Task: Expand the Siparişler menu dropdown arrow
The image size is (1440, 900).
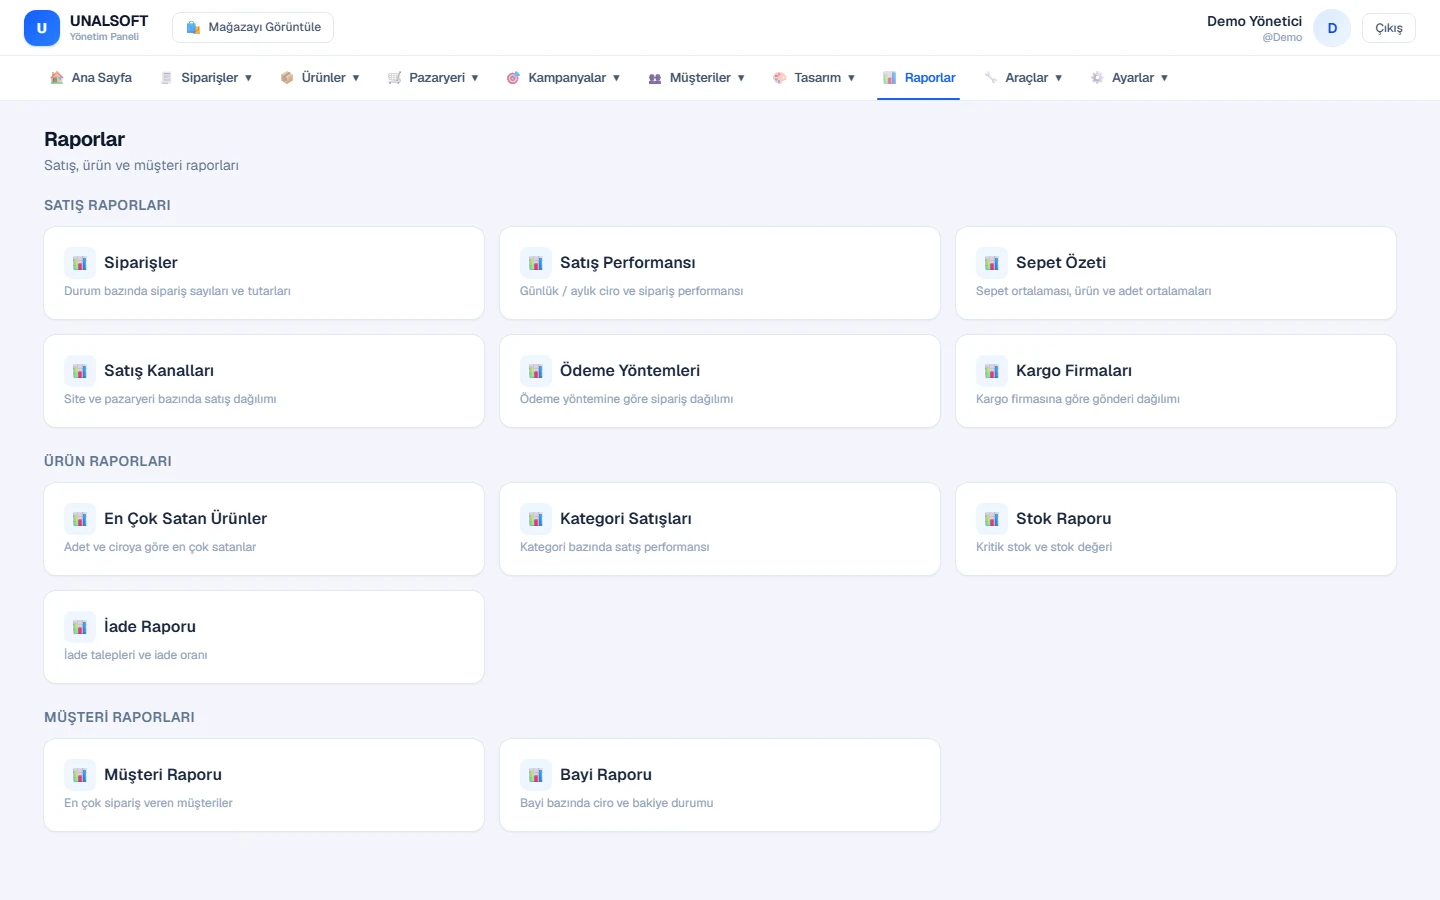Action: (248, 78)
